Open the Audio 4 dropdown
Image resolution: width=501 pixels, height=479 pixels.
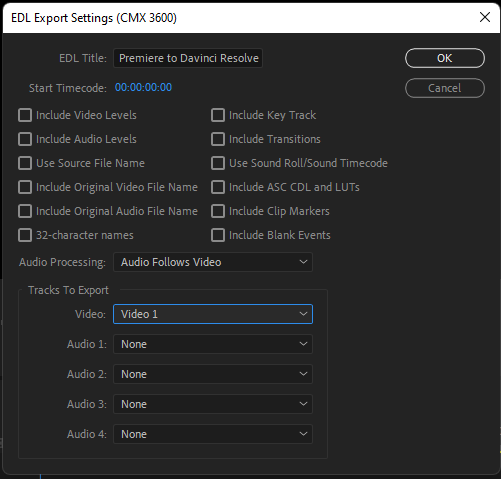tap(213, 434)
